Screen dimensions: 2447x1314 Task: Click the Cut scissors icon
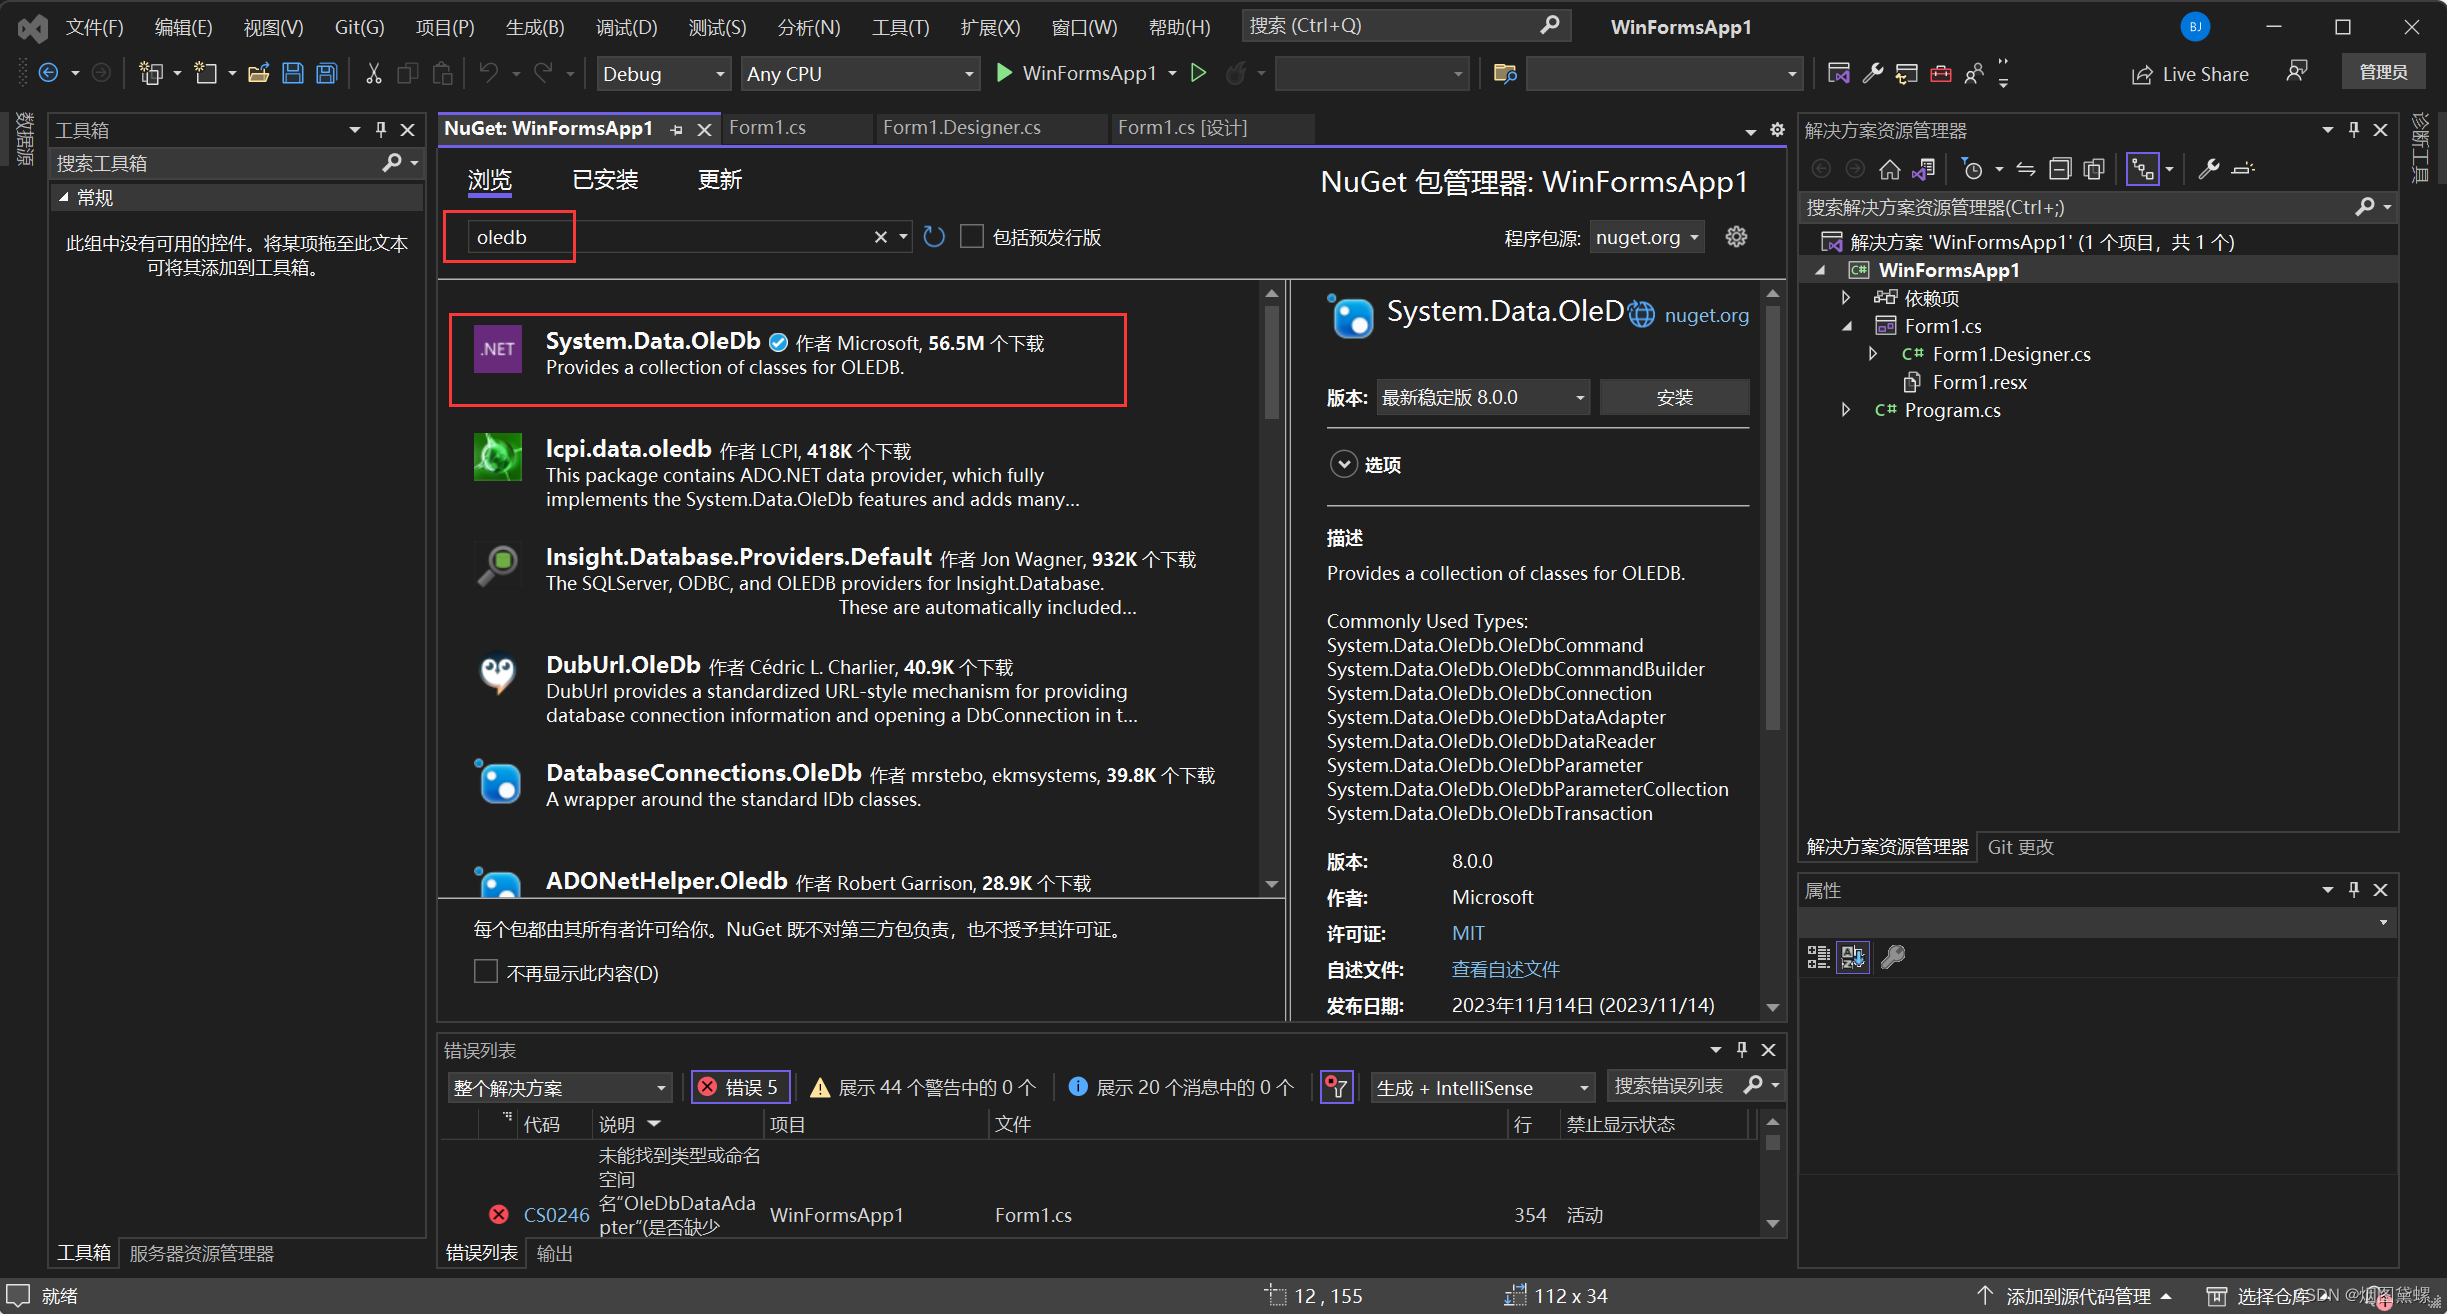click(x=373, y=73)
